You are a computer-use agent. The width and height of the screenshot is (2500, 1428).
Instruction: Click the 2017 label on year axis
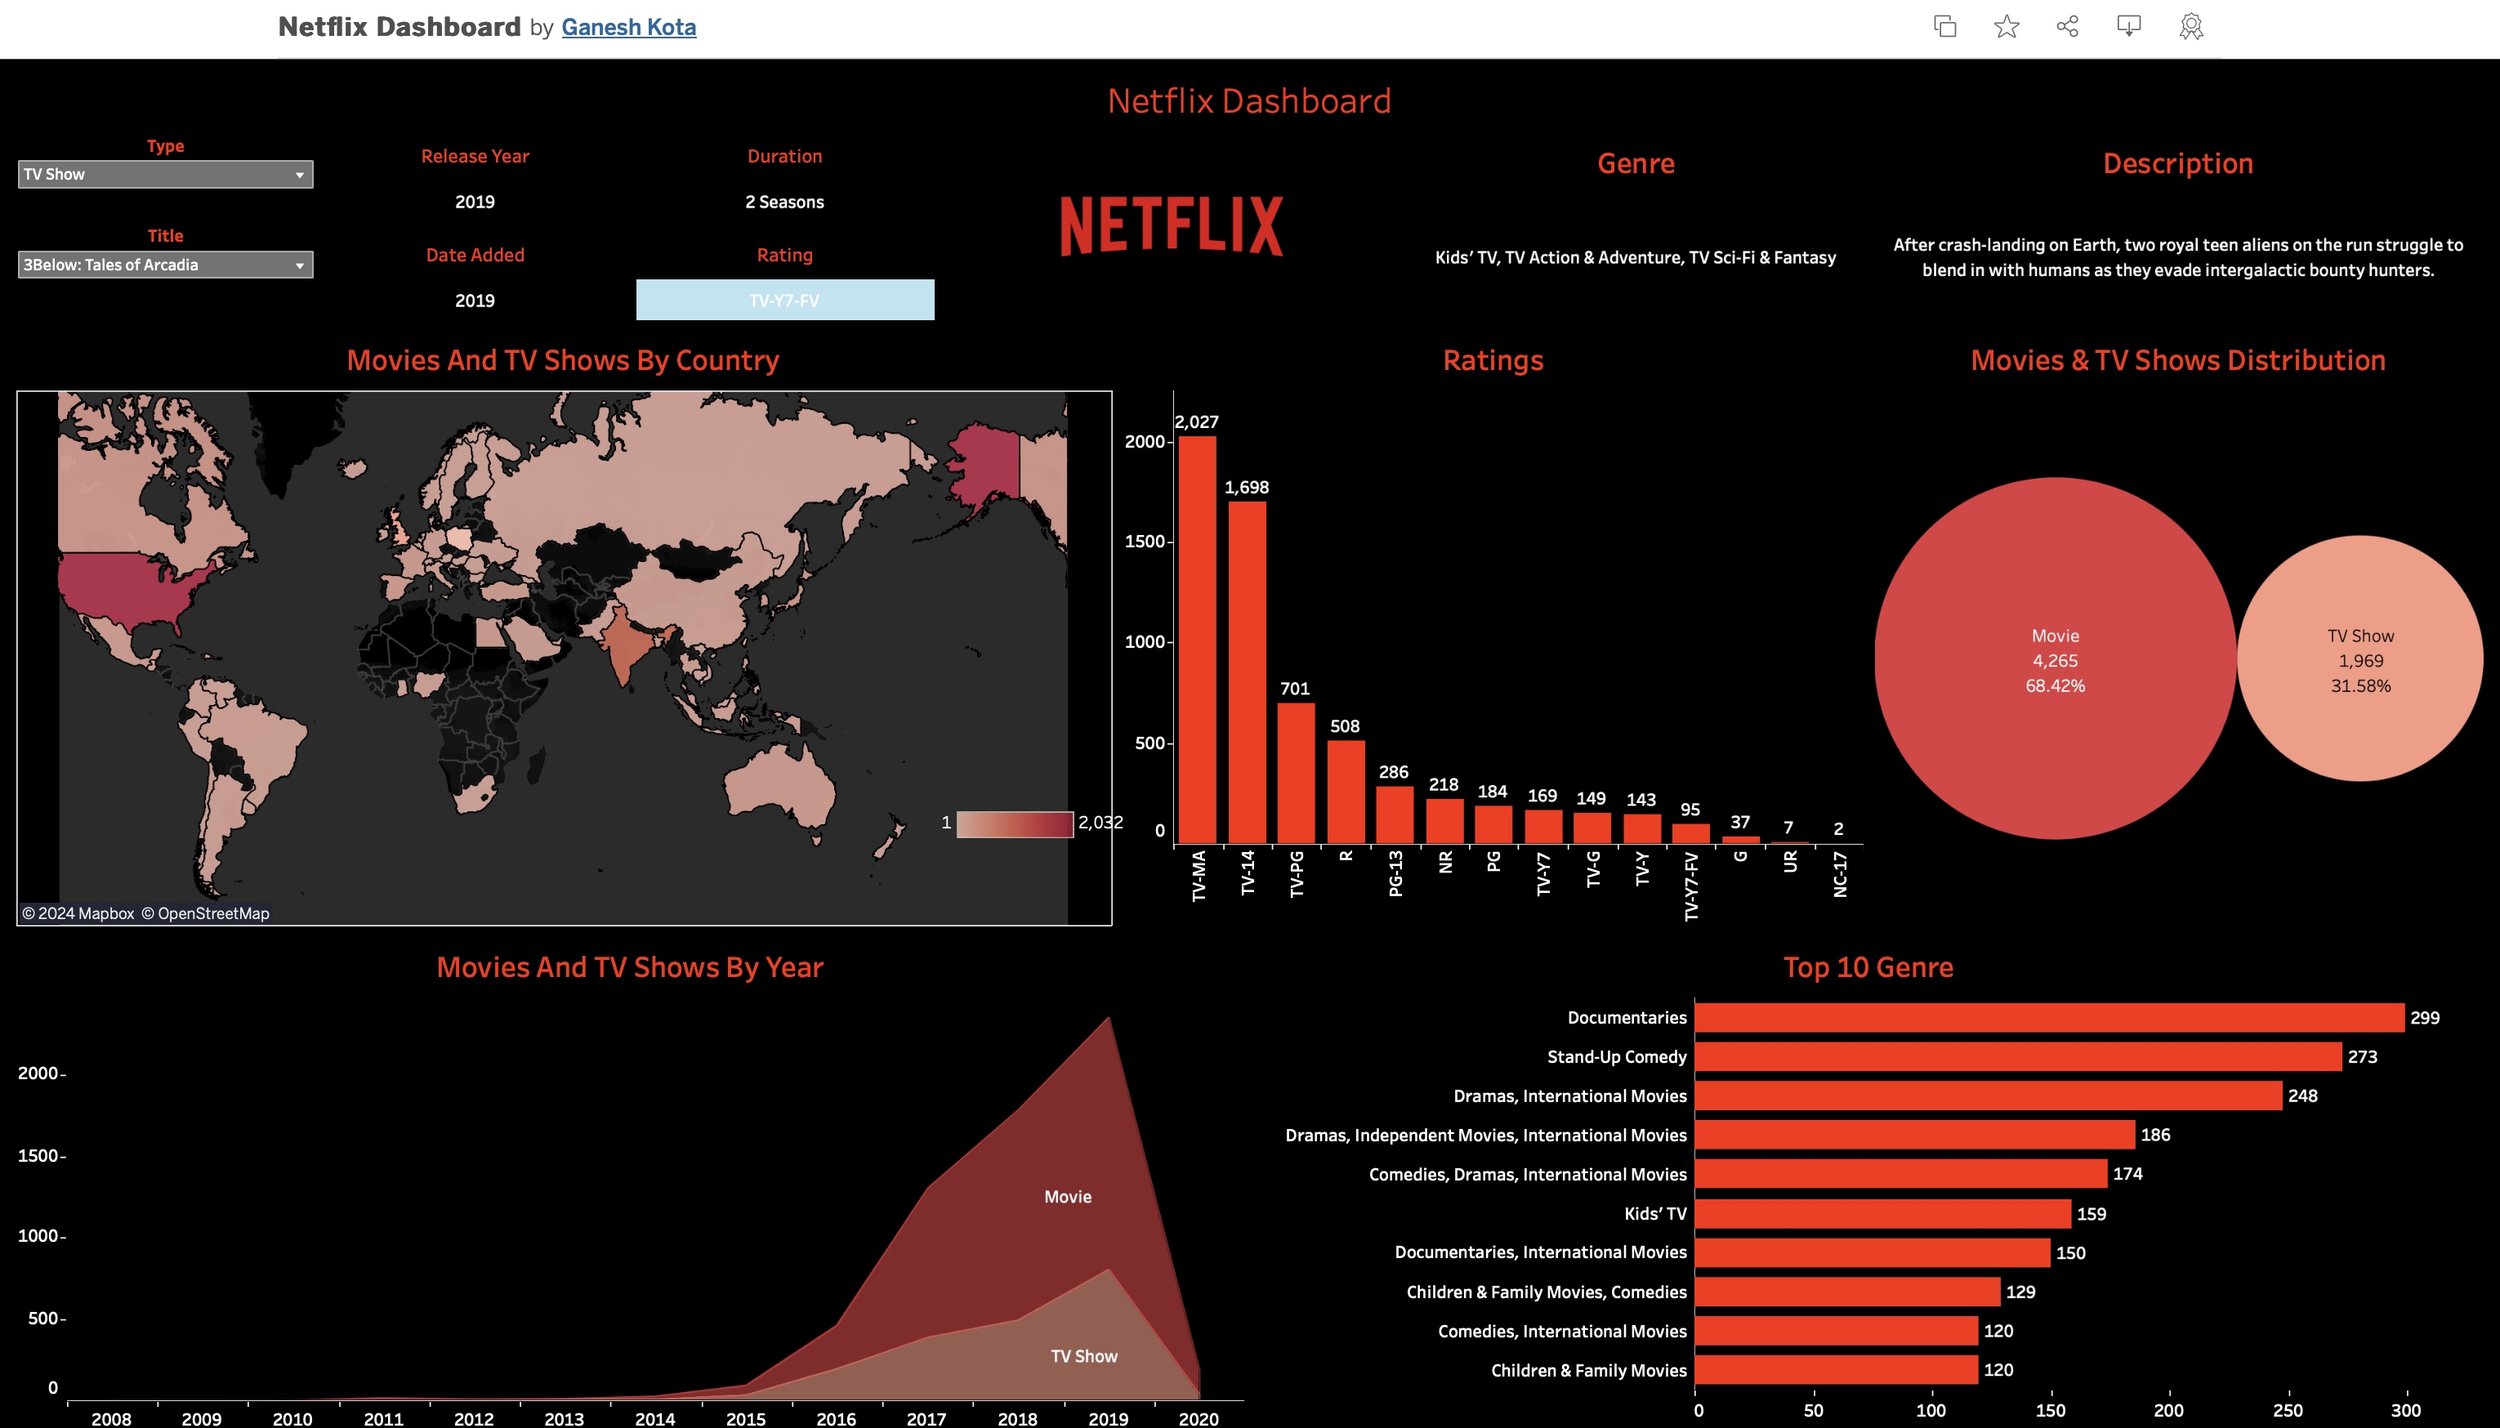click(926, 1419)
